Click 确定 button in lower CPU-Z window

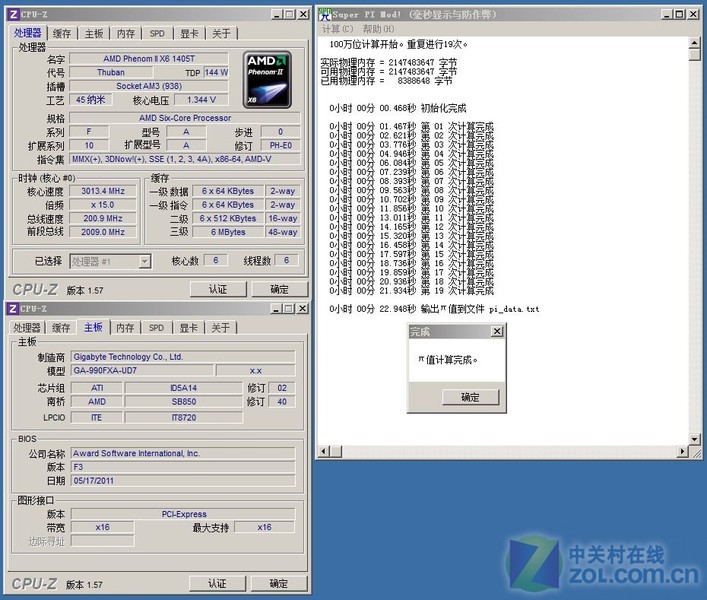[279, 583]
